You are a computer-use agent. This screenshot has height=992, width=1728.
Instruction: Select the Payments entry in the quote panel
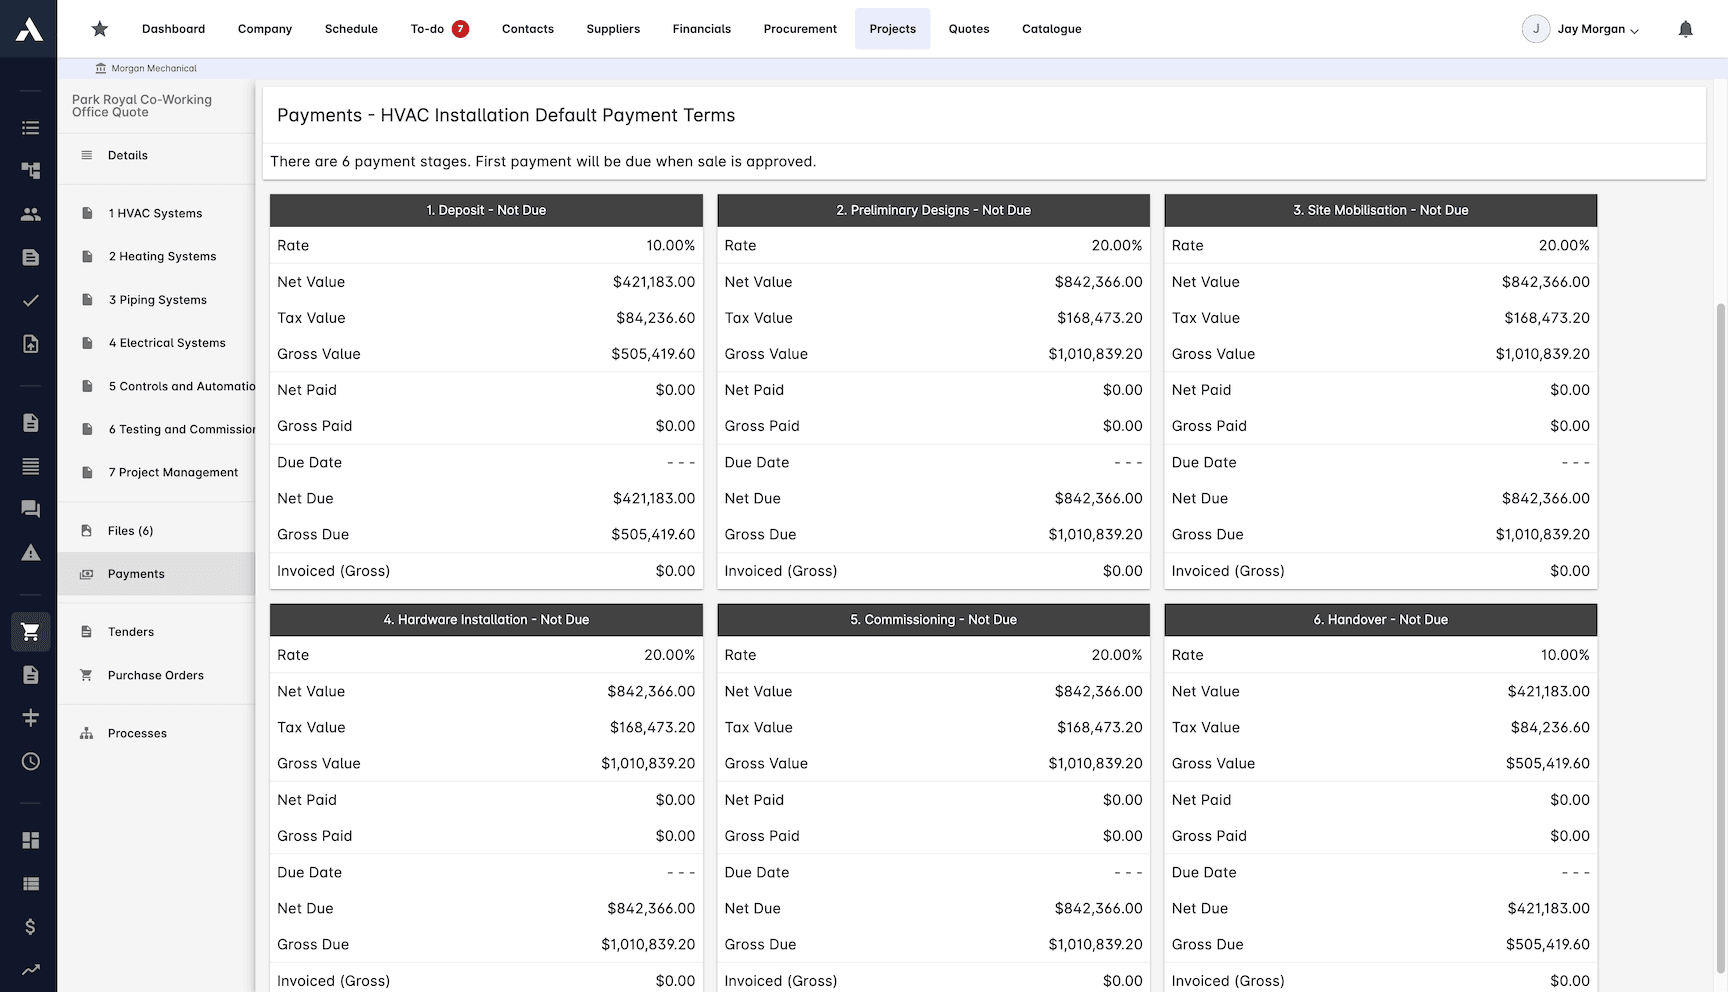(x=136, y=573)
